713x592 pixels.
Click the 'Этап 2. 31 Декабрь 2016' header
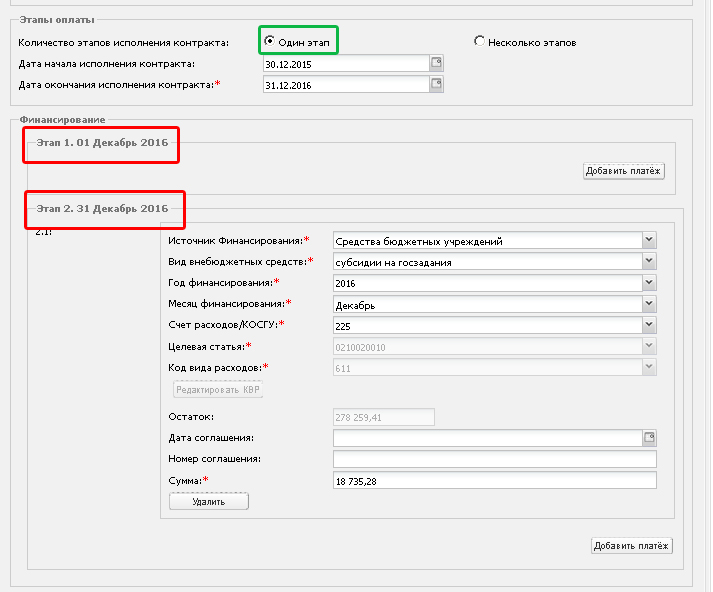pyautogui.click(x=102, y=208)
